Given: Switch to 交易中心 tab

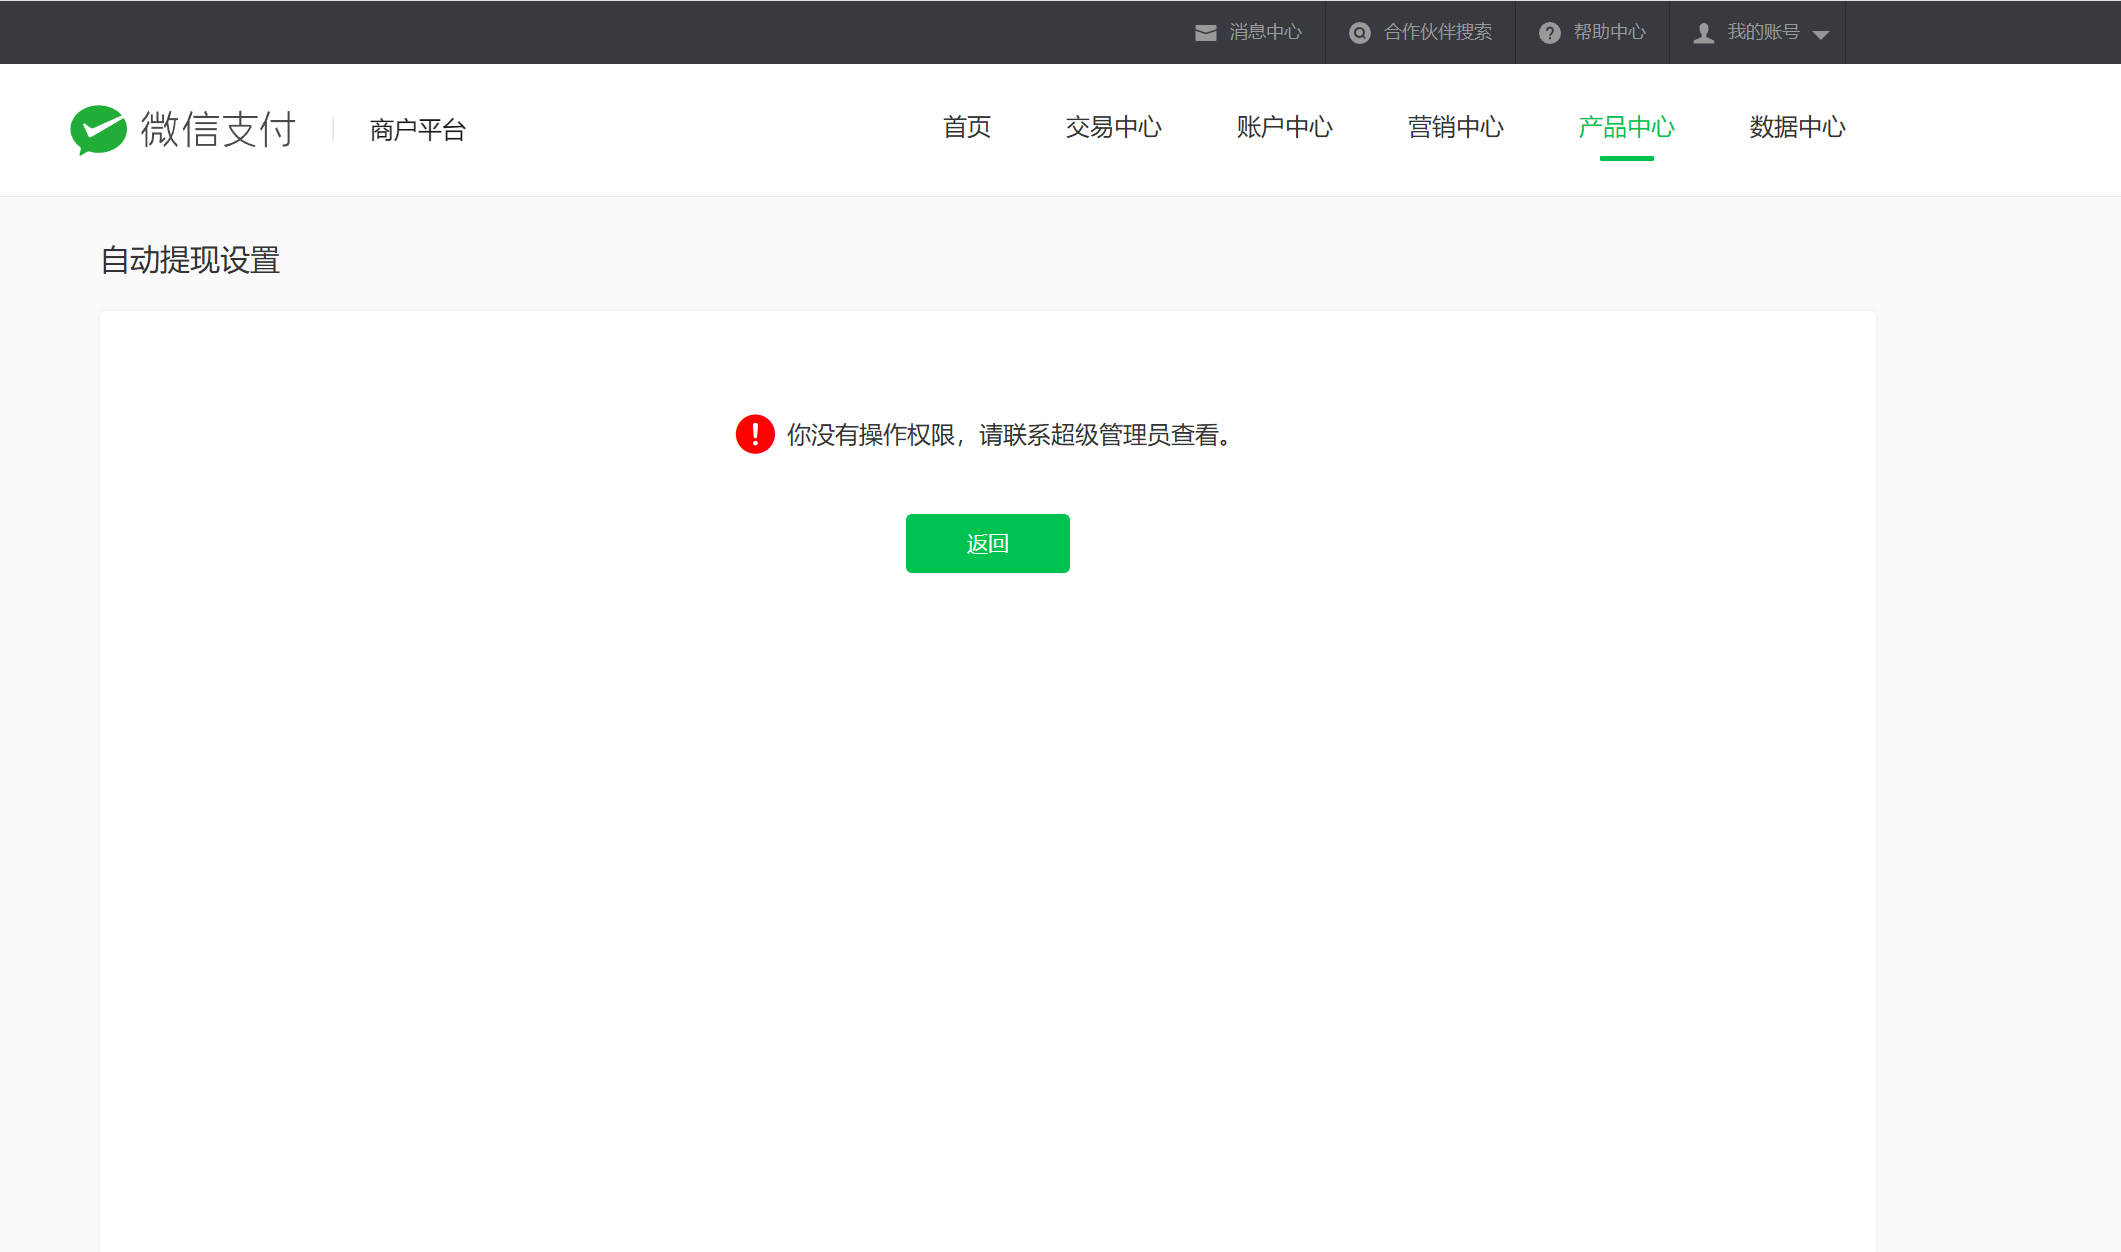Looking at the screenshot, I should [x=1113, y=127].
